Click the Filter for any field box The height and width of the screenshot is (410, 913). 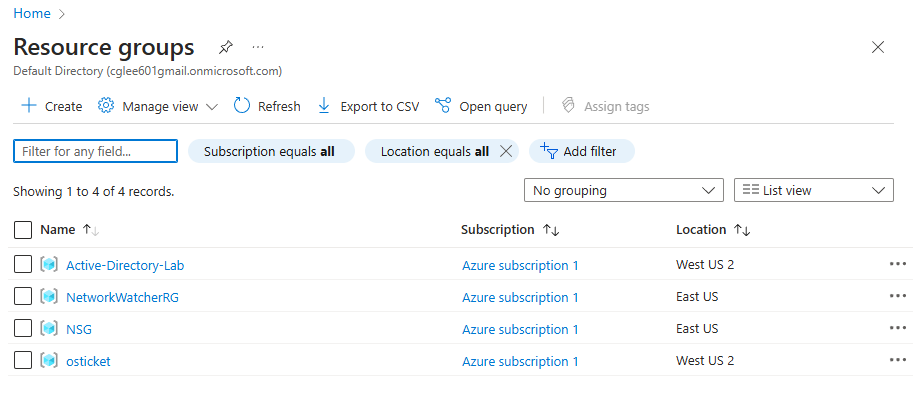pos(95,151)
